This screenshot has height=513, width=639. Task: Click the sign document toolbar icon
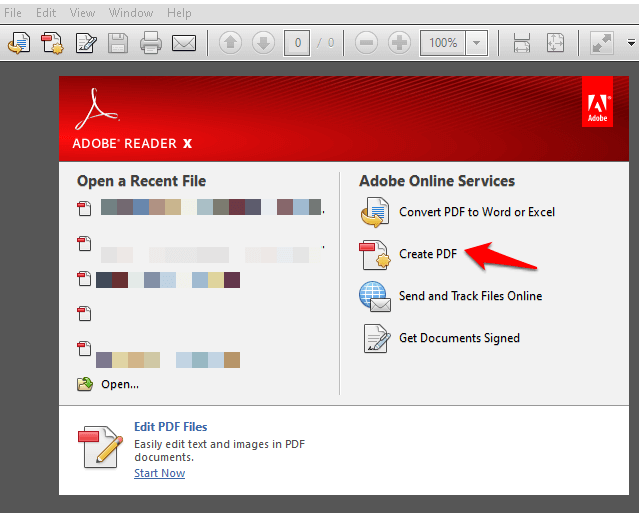pyautogui.click(x=85, y=44)
